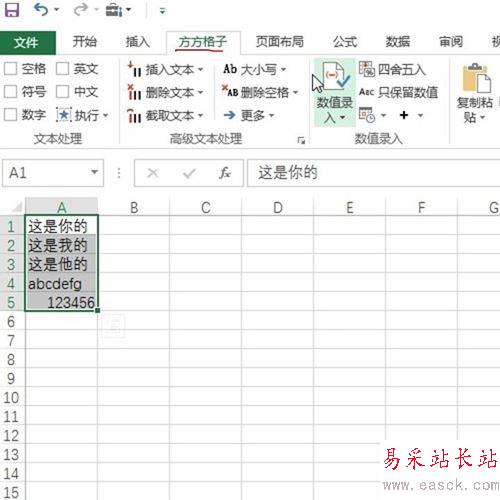The height and width of the screenshot is (500, 500).
Task: Open the 大小写 dropdown arrow
Action: [x=283, y=69]
